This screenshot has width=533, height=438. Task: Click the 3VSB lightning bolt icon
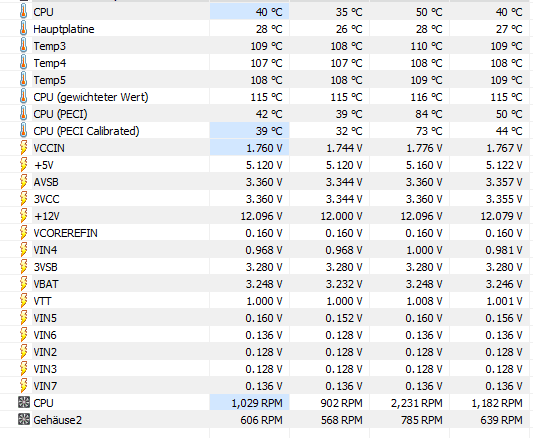pyautogui.click(x=23, y=267)
